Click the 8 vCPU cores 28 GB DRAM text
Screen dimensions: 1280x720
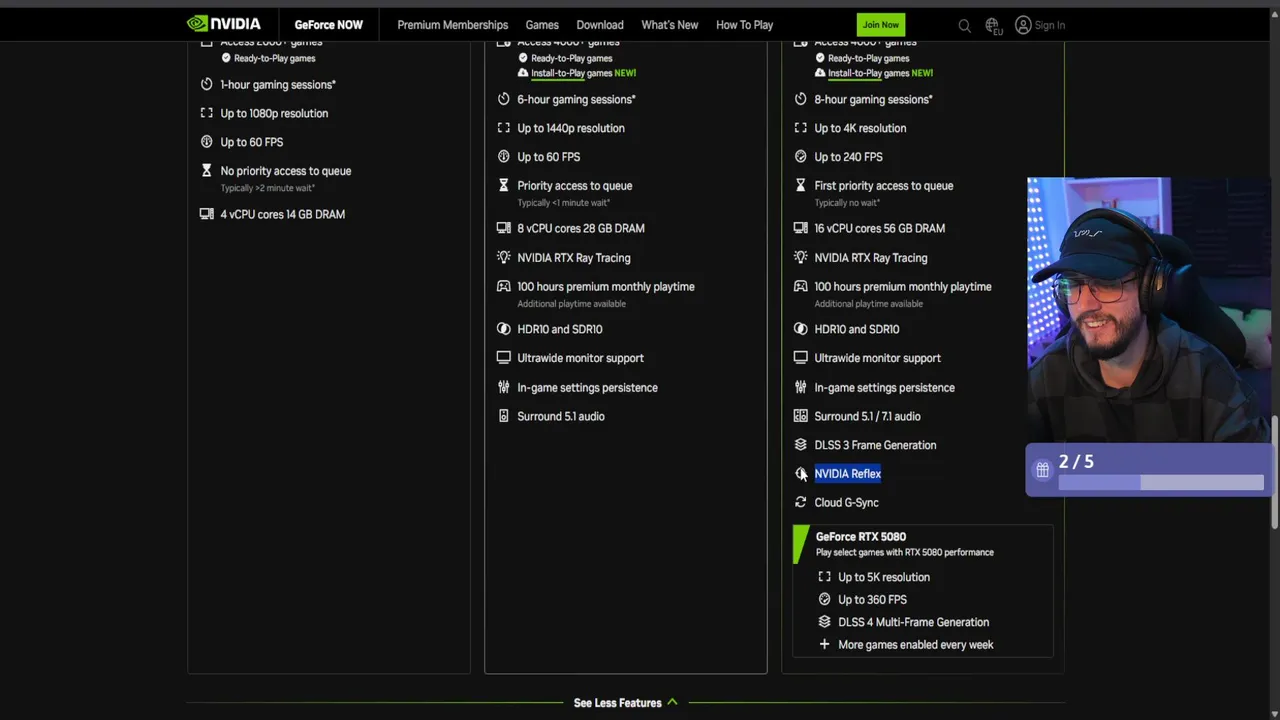[x=581, y=228]
